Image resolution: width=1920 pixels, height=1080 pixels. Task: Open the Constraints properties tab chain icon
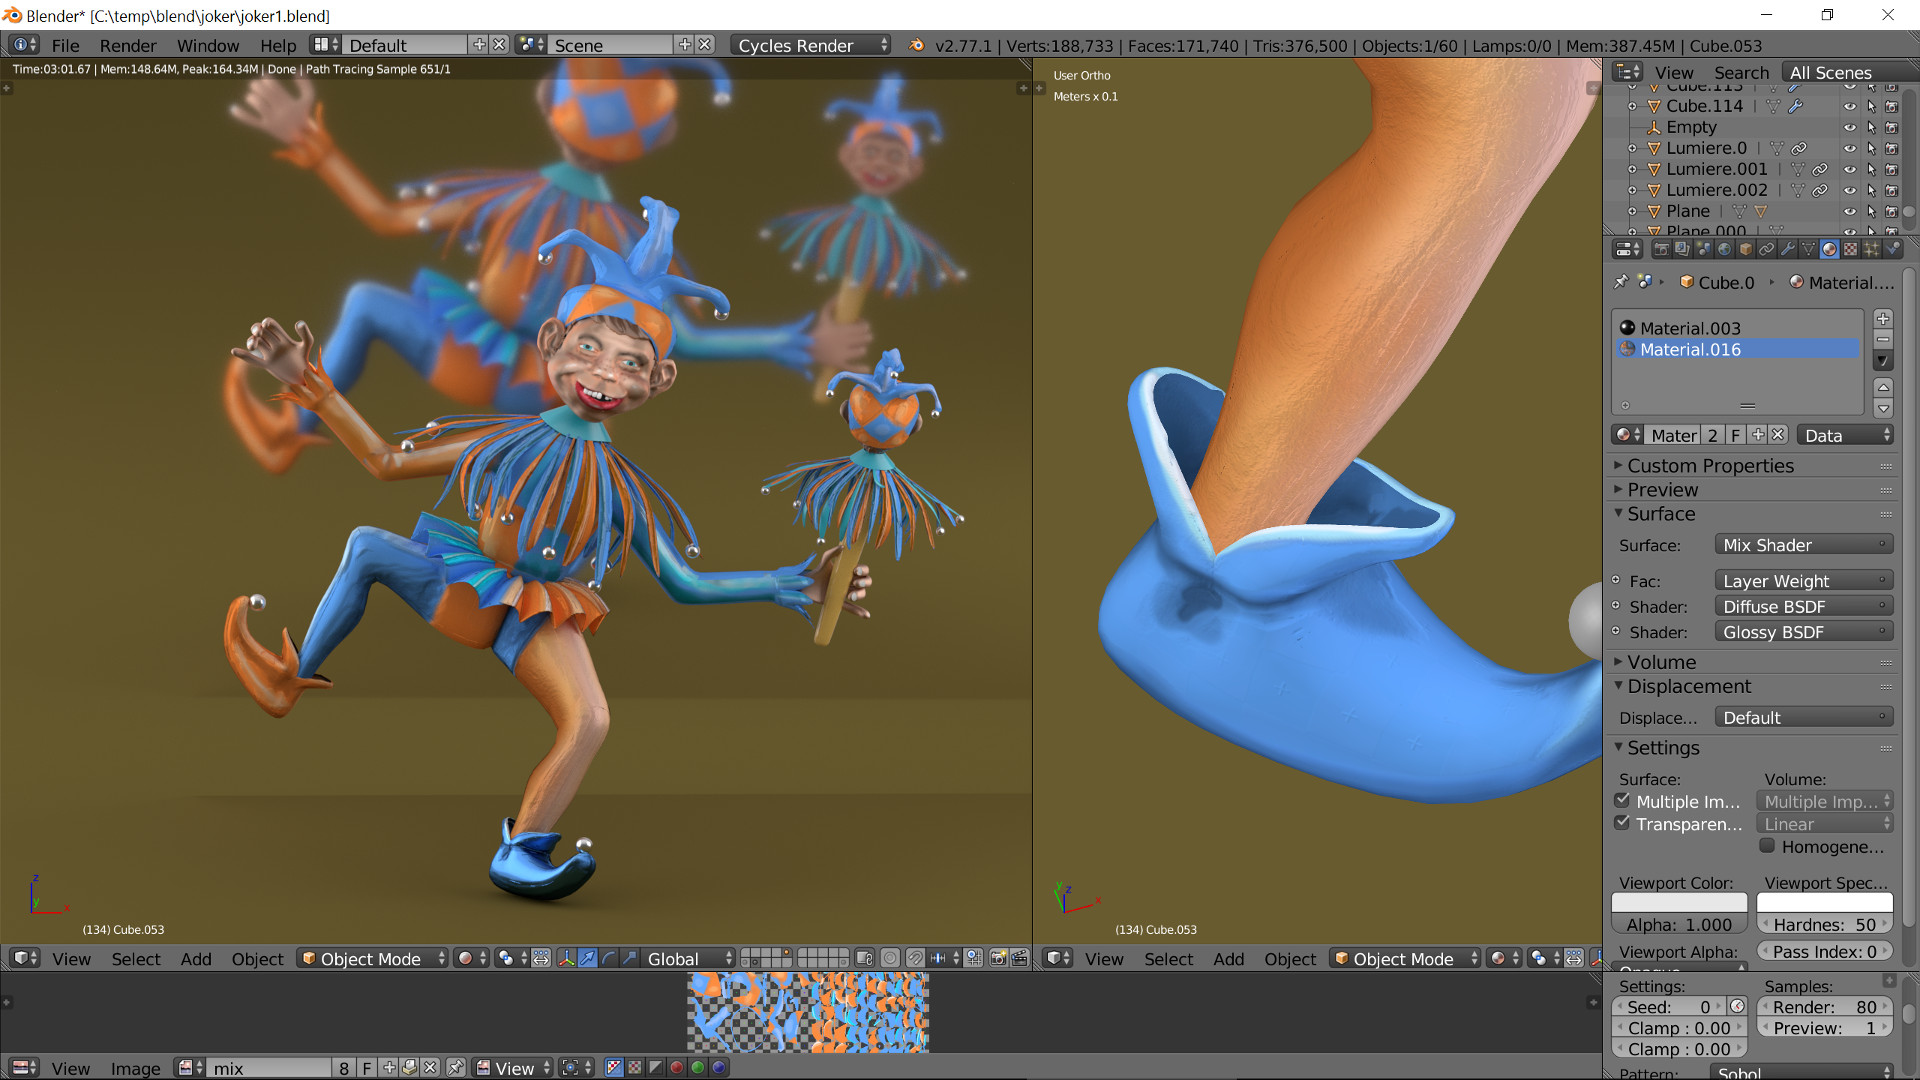(x=1767, y=249)
